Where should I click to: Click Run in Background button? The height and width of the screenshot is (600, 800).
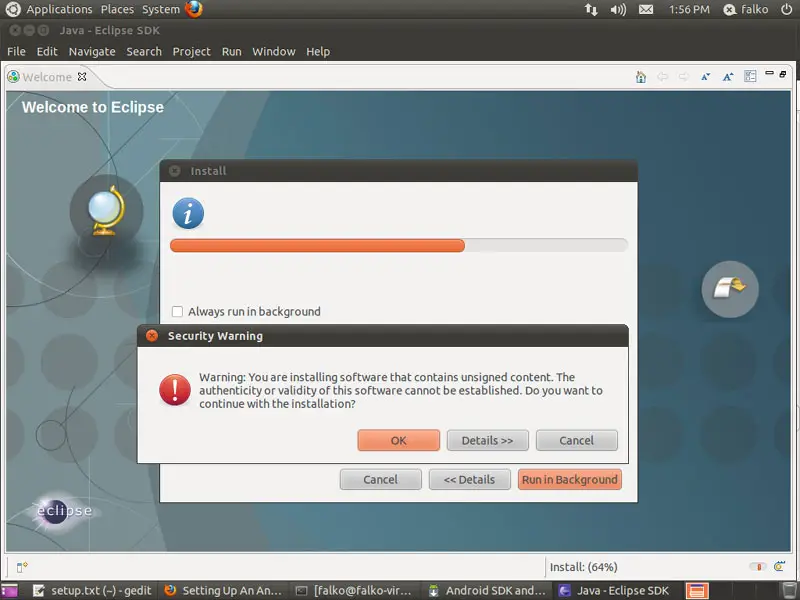point(570,480)
